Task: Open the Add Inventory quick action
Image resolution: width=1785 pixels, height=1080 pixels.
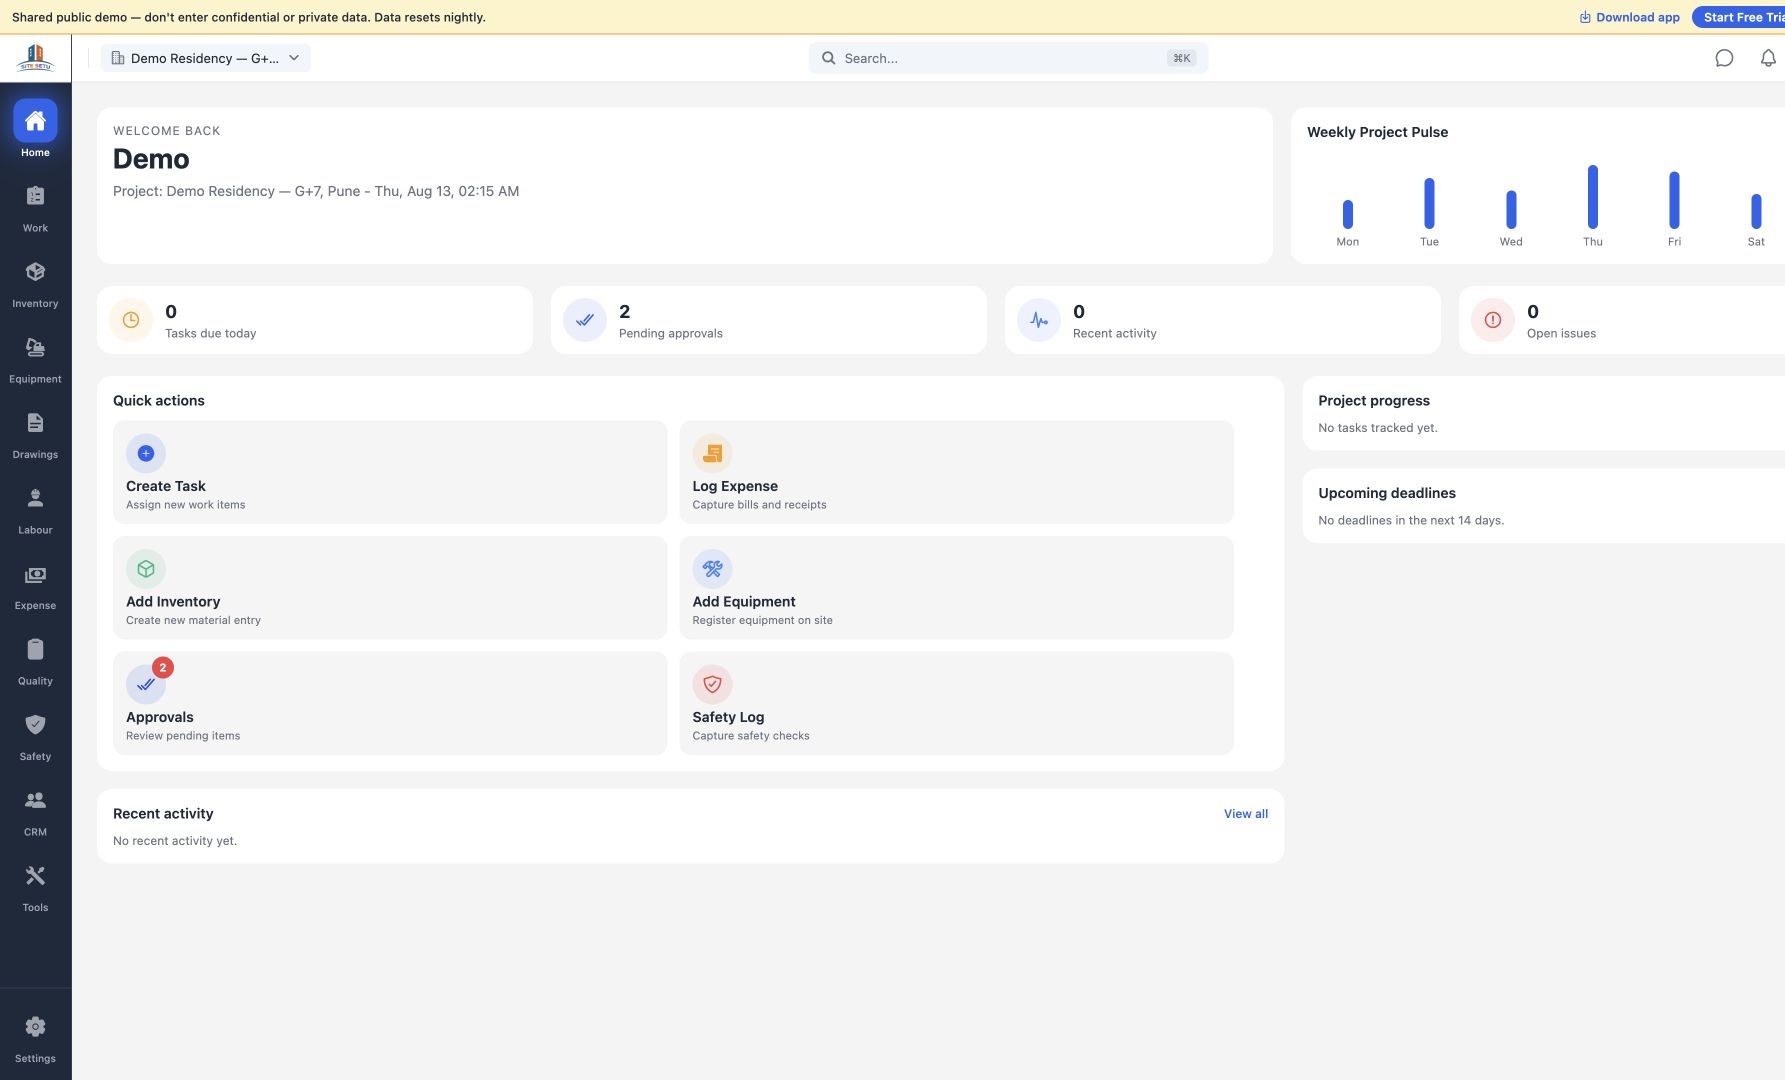Action: click(390, 588)
